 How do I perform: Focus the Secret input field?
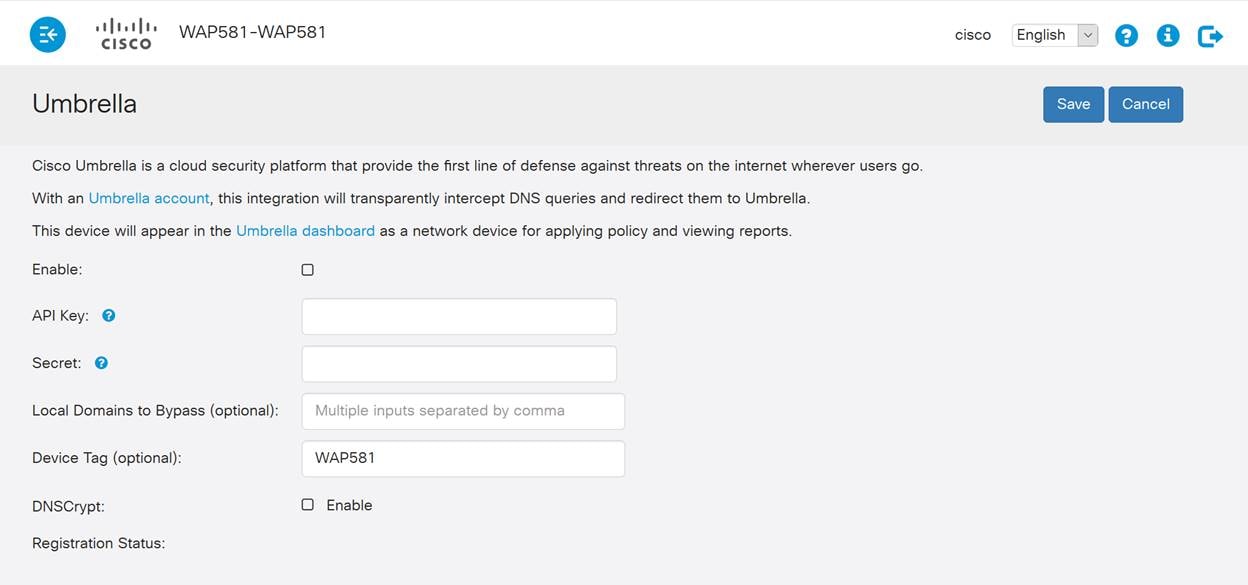click(x=459, y=364)
